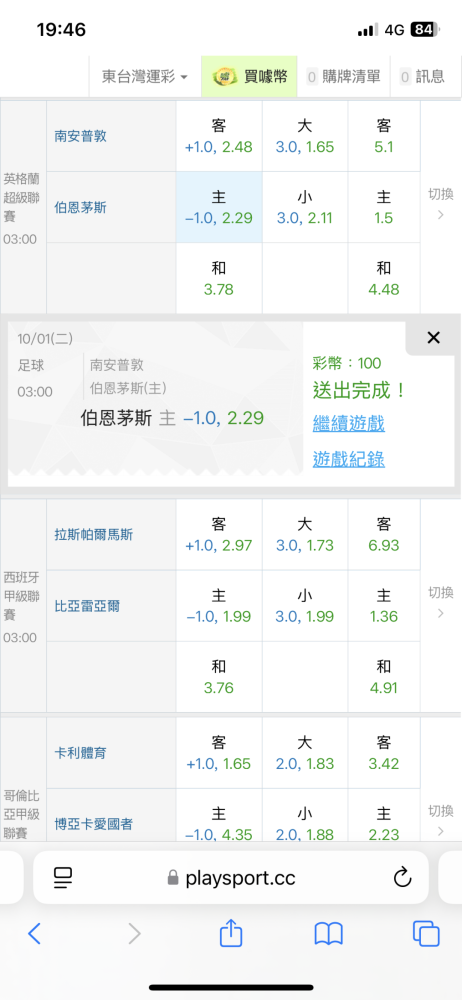Tap Safari back arrow
The width and height of the screenshot is (462, 1000).
[34, 934]
